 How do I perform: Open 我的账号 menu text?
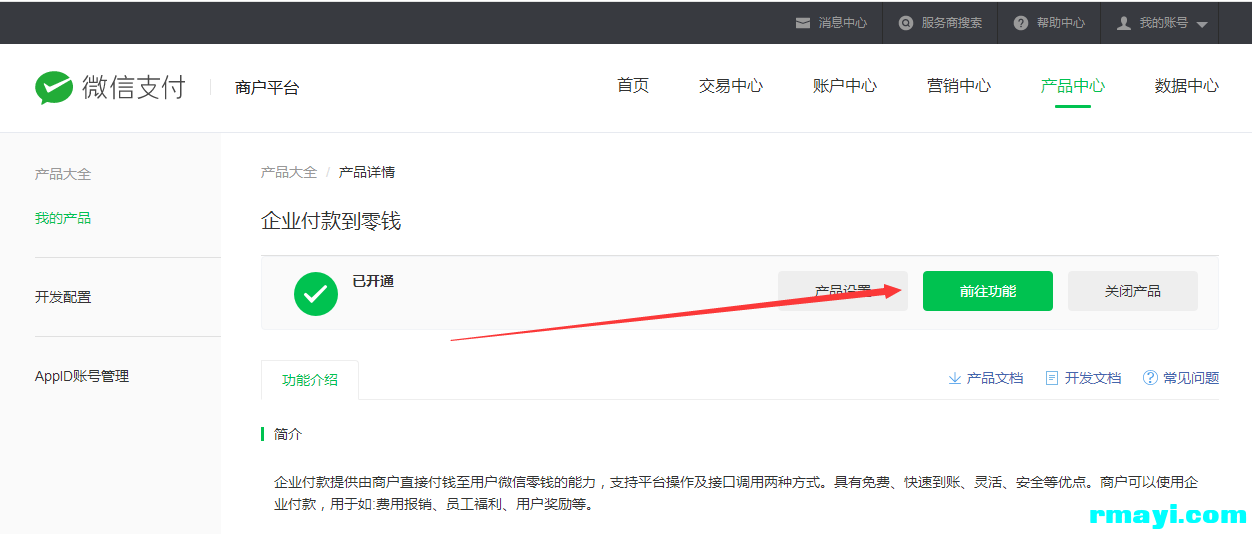pyautogui.click(x=1164, y=23)
